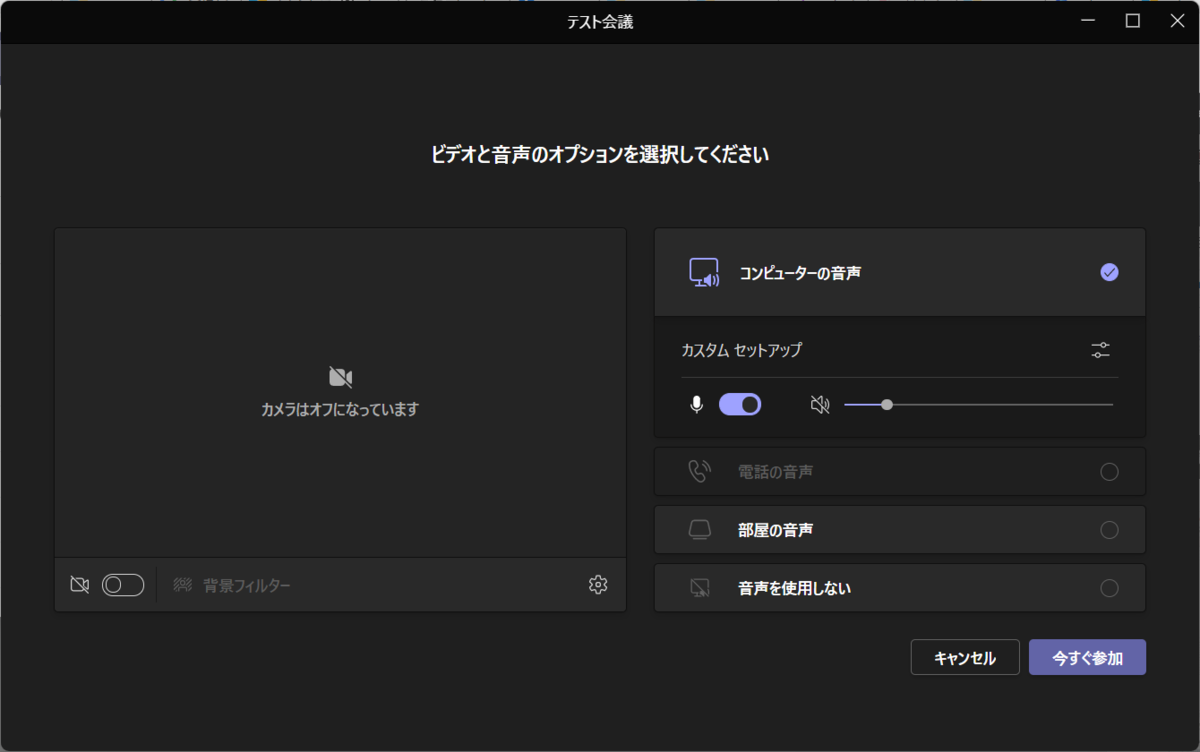1200x752 pixels.
Task: Close the テスト会議 window
Action: pyautogui.click(x=1177, y=21)
